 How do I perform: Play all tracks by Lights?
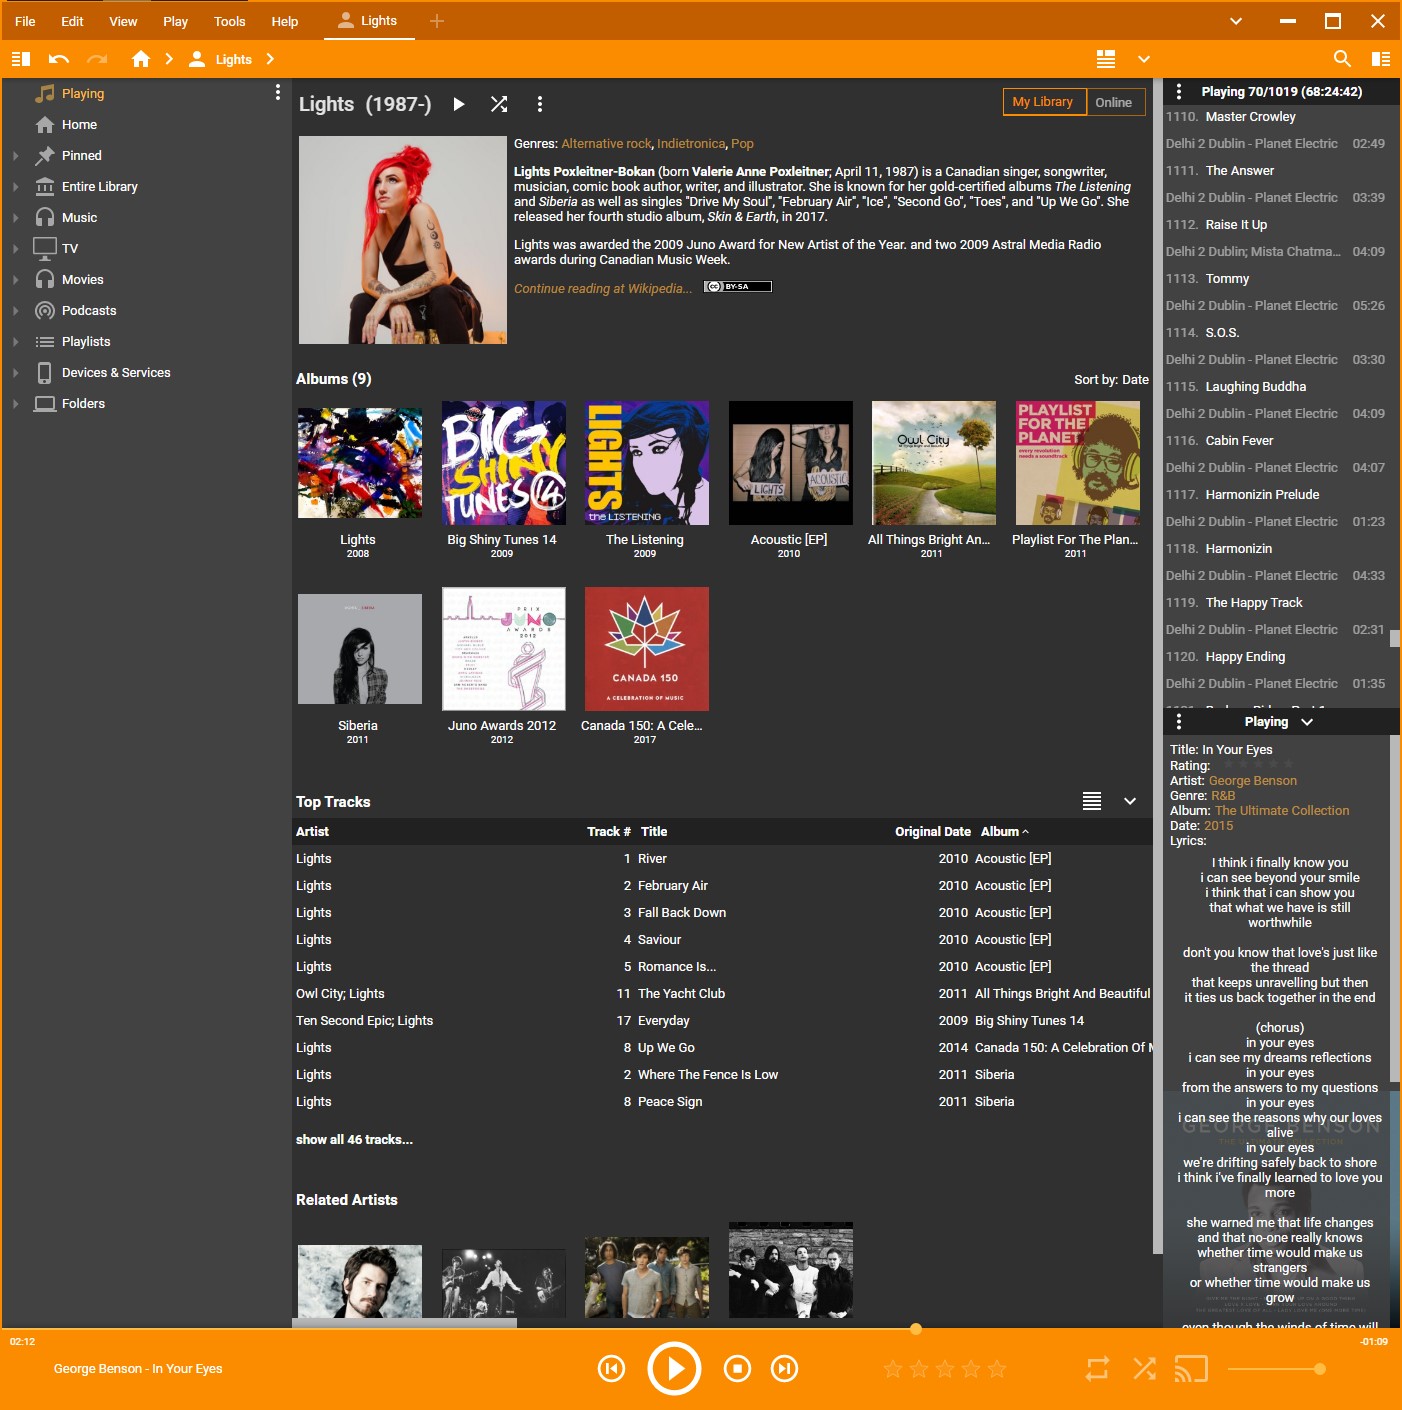click(459, 104)
